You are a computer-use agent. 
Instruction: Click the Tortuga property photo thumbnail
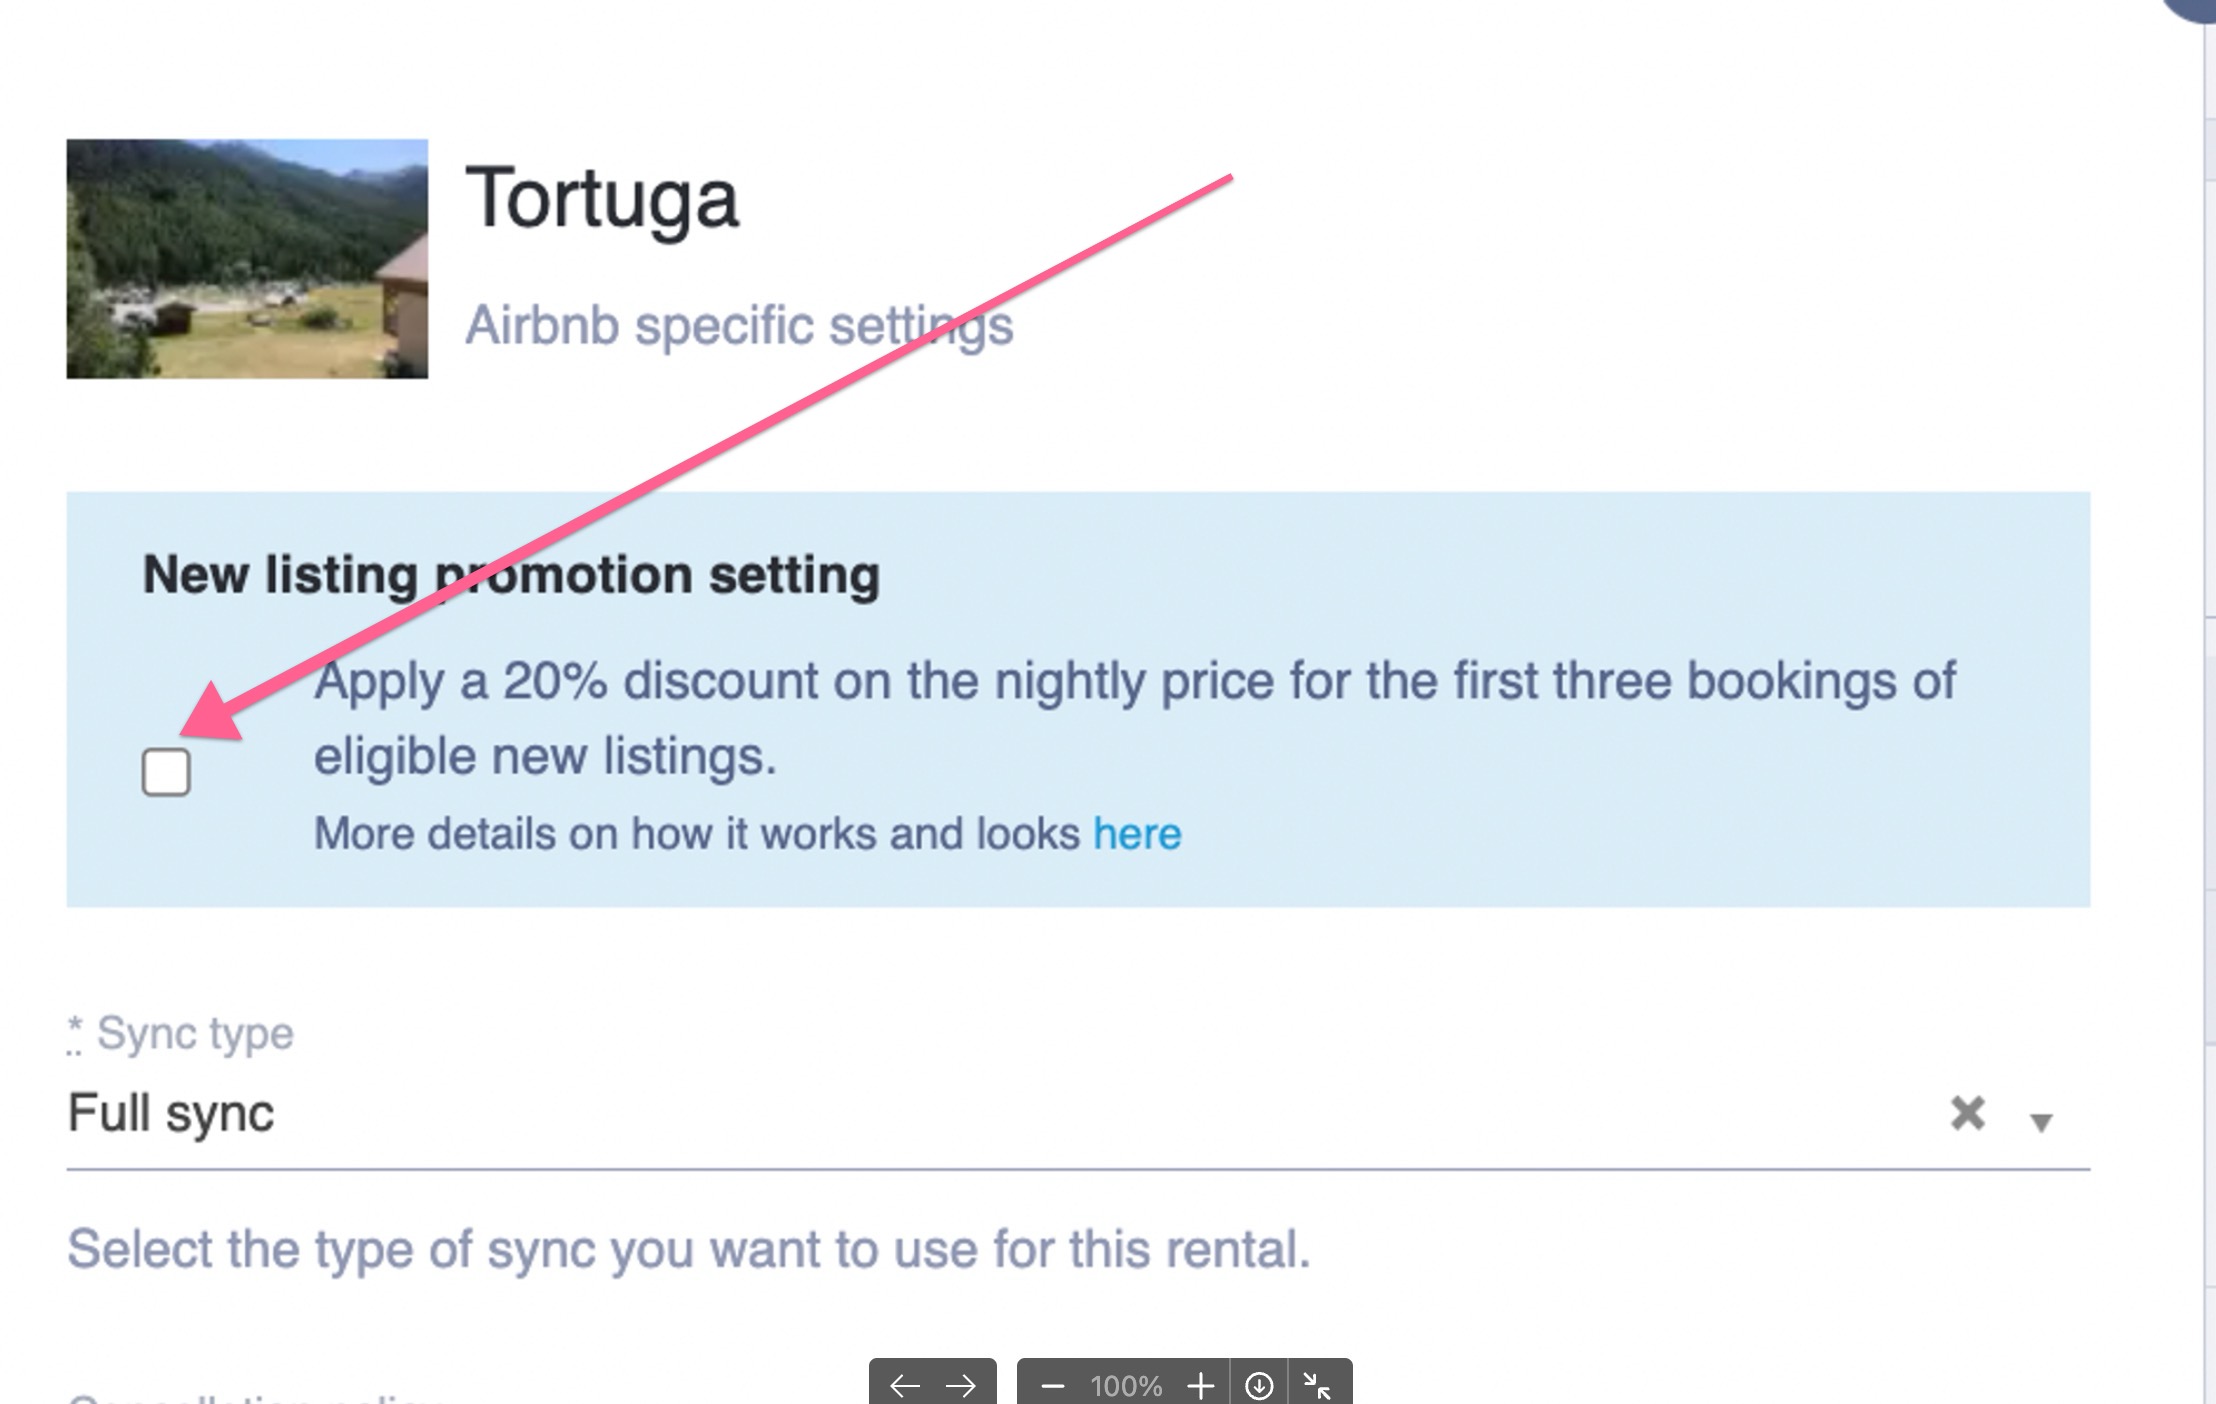click(250, 258)
